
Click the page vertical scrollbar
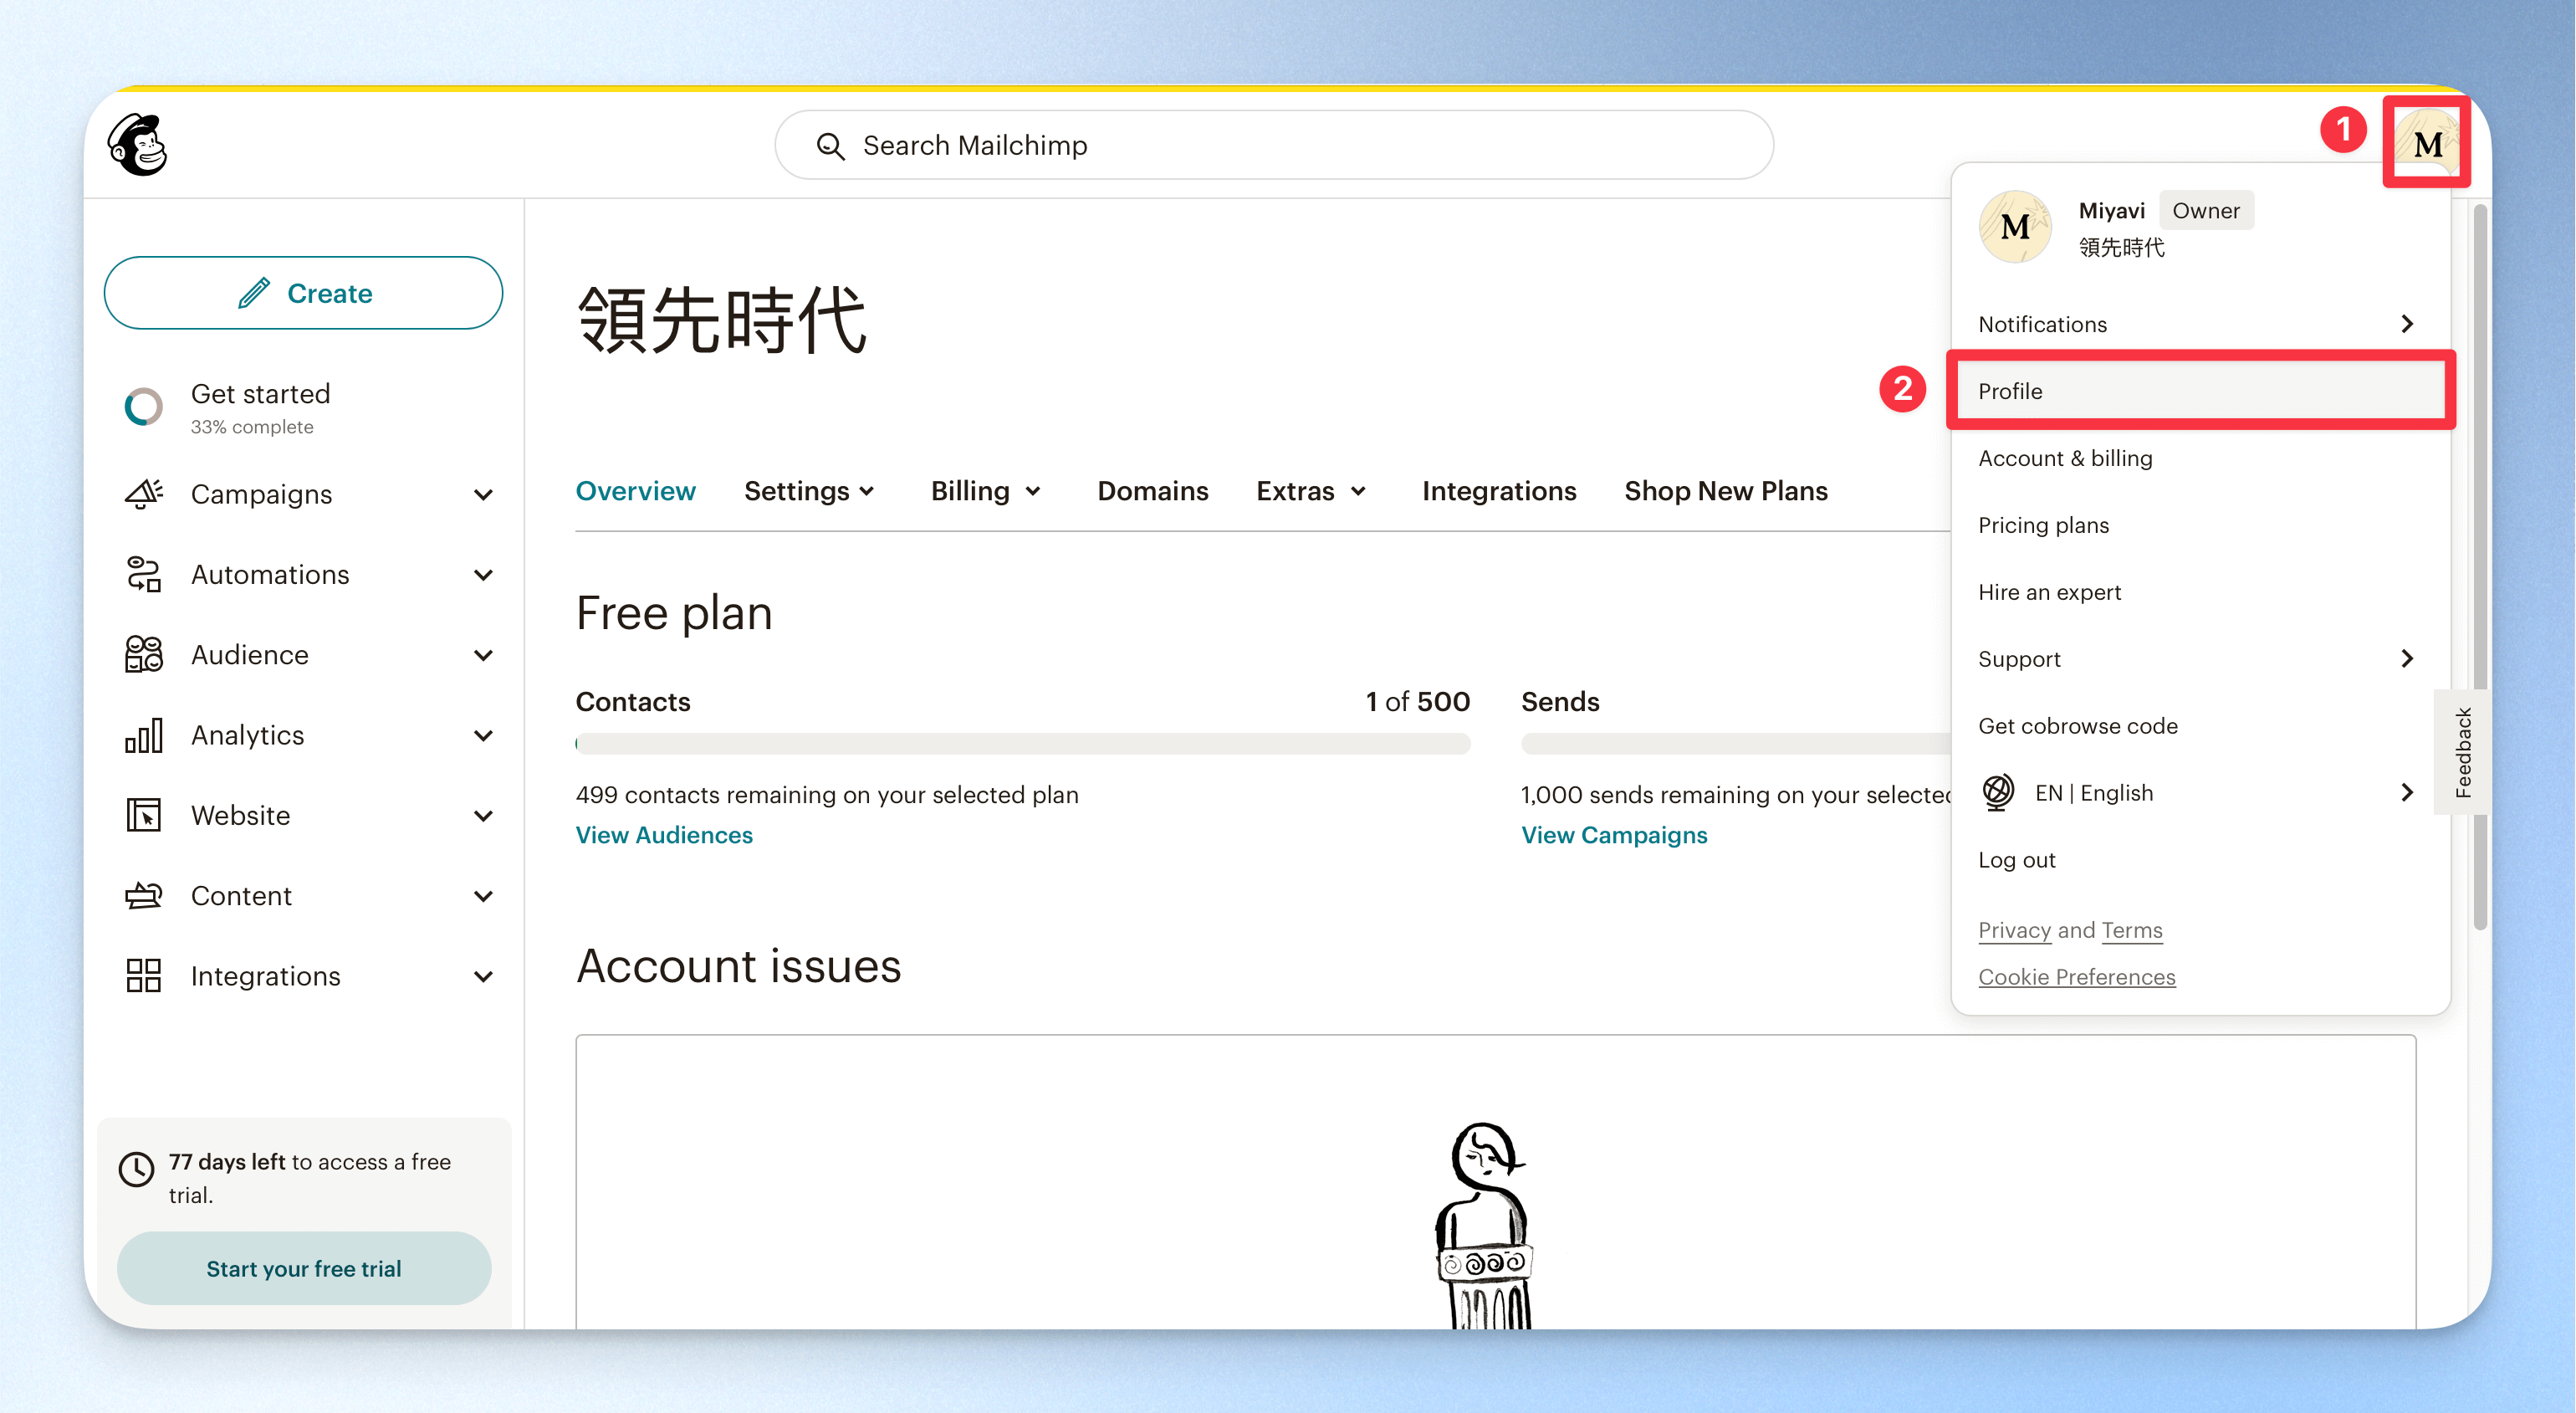[x=2480, y=567]
